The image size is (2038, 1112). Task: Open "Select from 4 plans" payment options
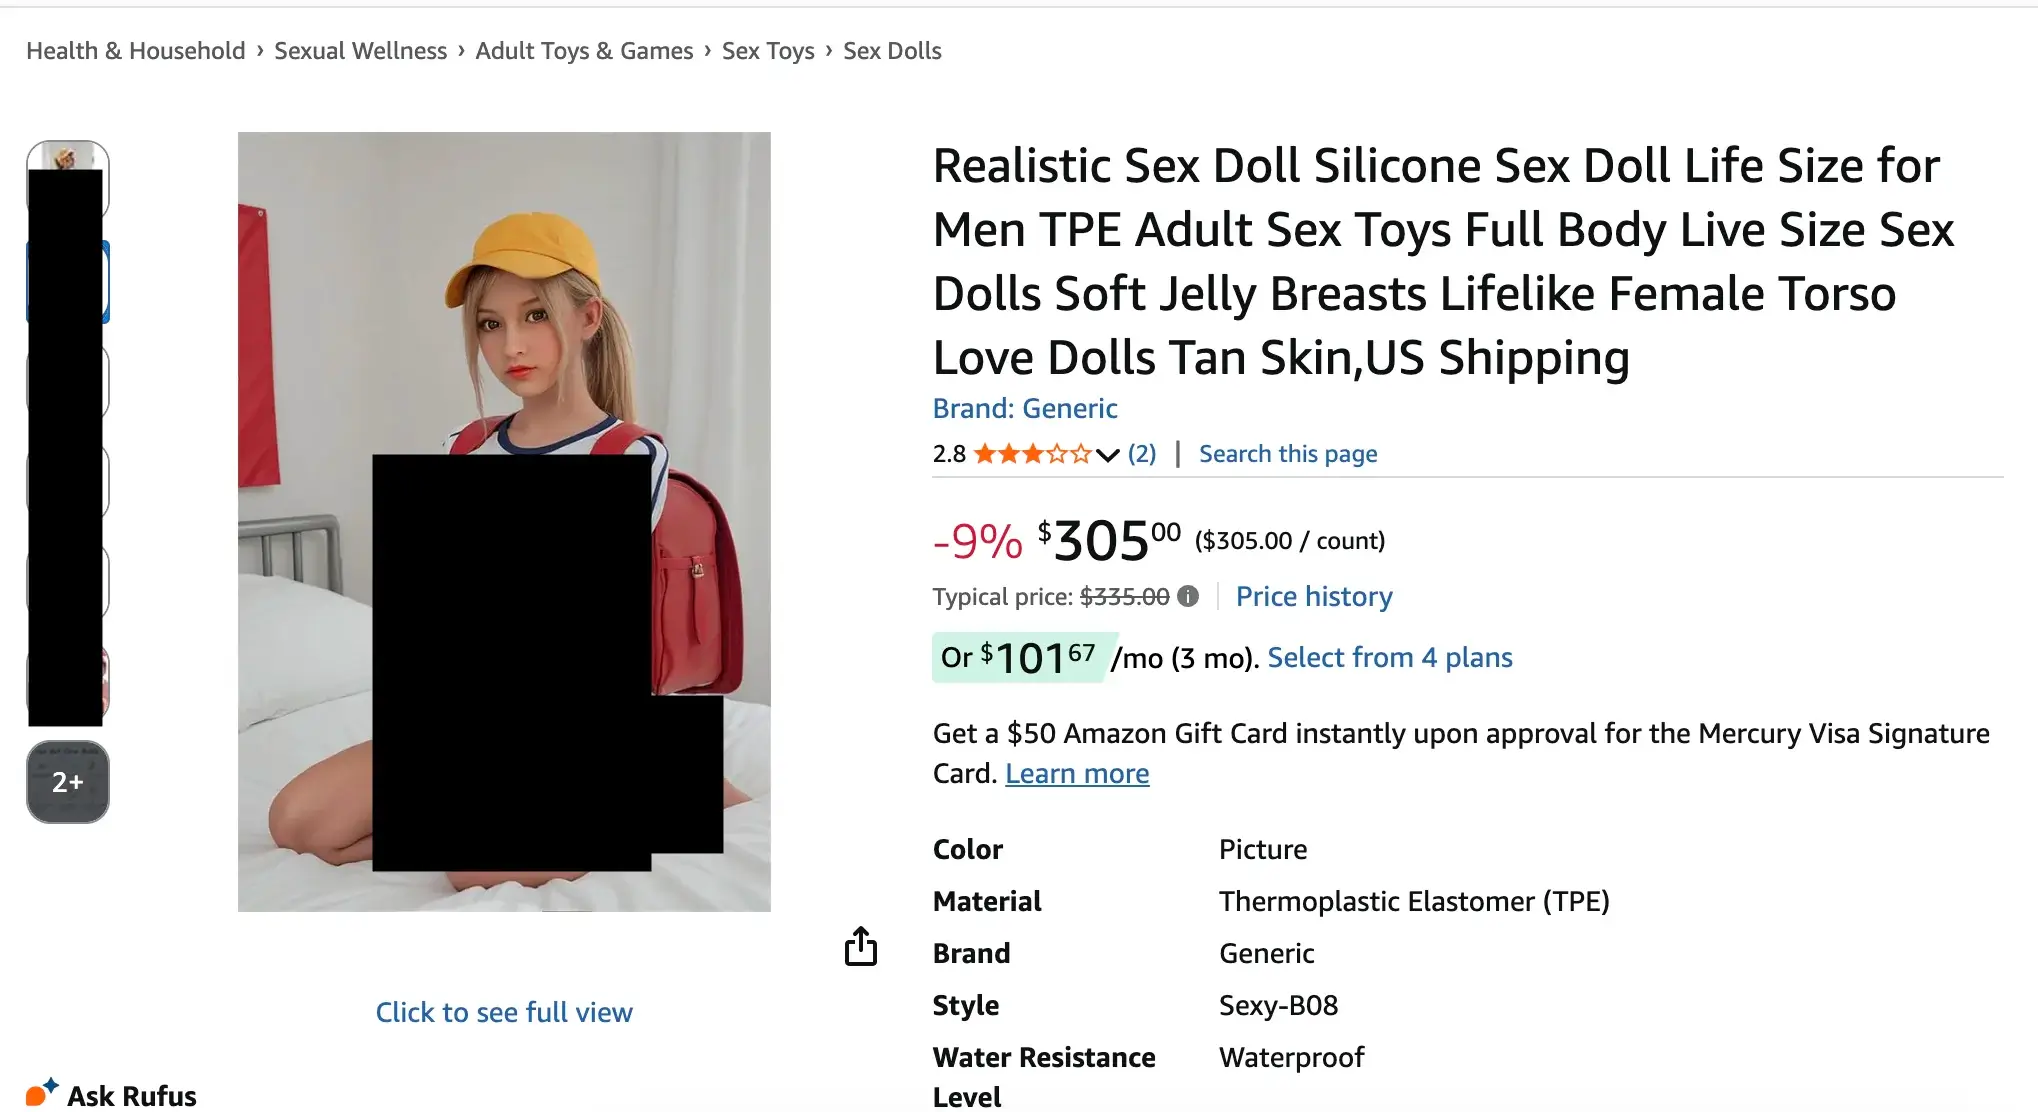pos(1389,657)
